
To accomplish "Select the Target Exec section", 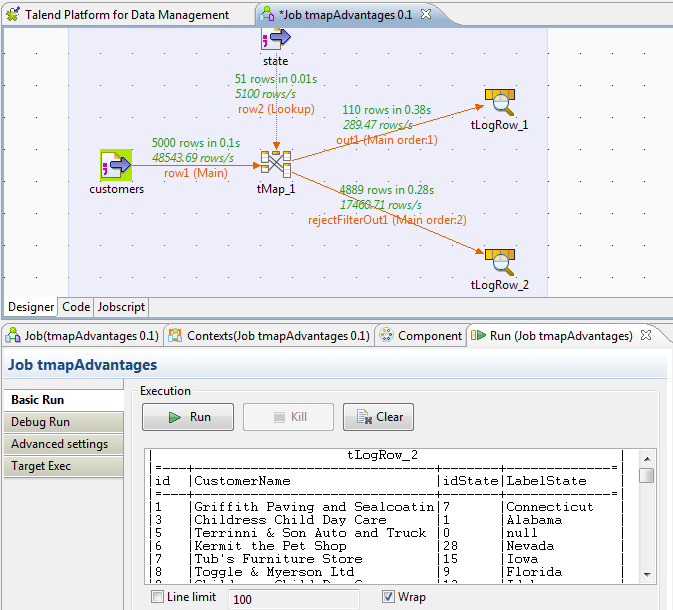I will pyautogui.click(x=64, y=466).
